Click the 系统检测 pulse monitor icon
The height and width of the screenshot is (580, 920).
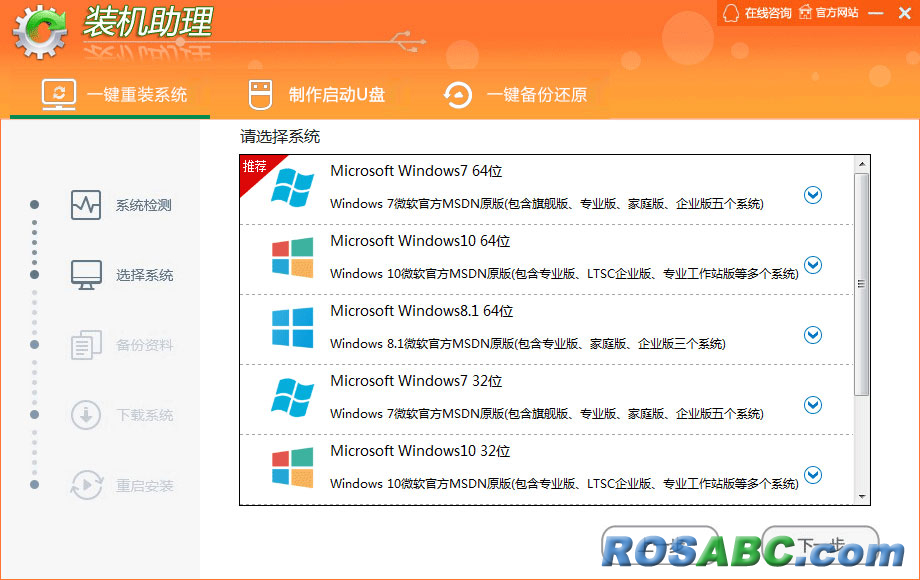(86, 205)
